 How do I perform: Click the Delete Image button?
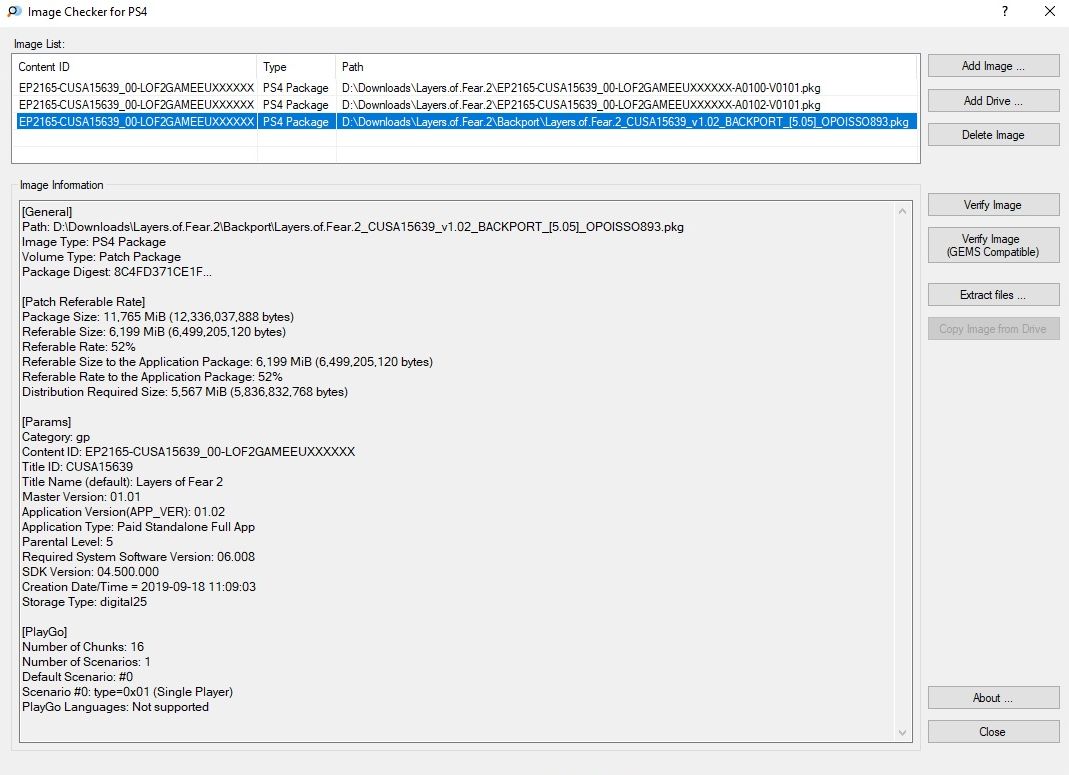coord(993,135)
